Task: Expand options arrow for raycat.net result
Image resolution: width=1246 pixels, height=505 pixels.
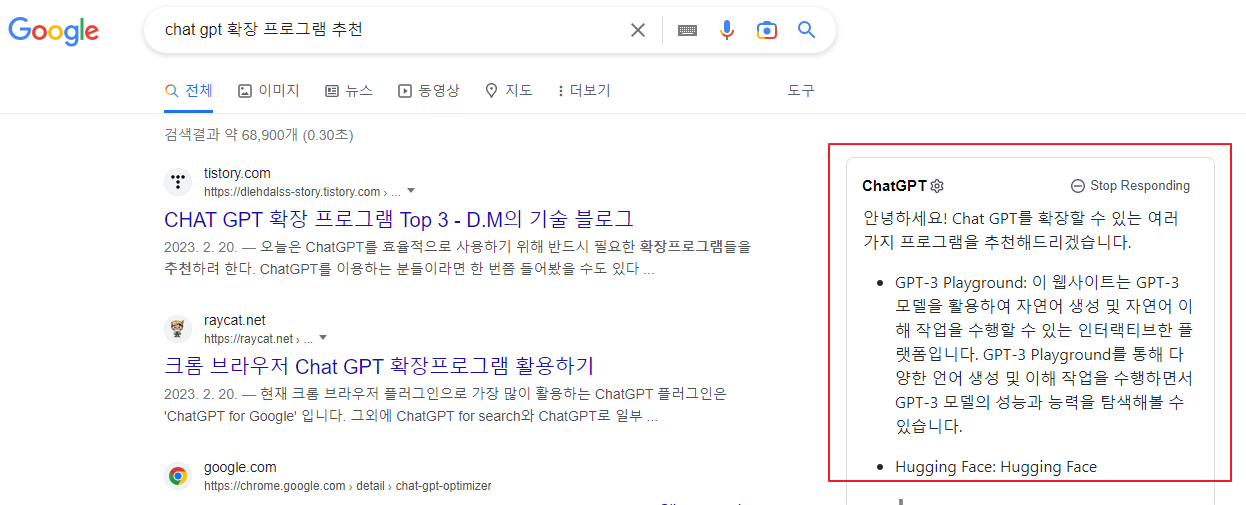Action: (323, 338)
